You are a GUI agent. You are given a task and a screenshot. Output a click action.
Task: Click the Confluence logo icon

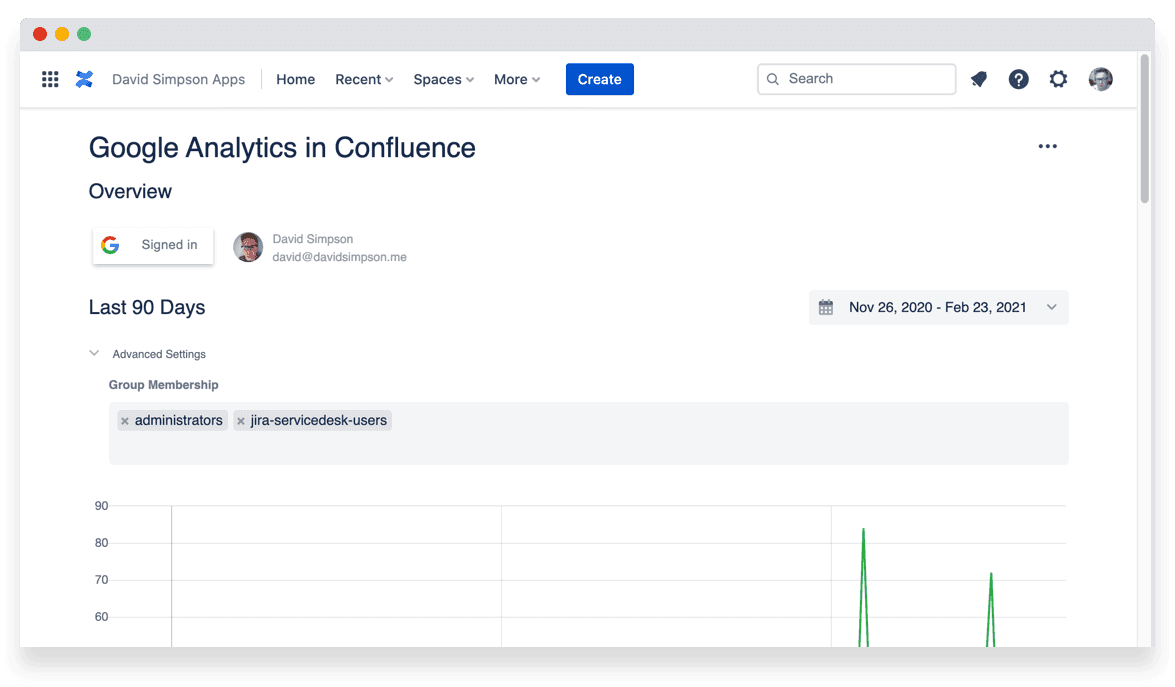point(84,79)
